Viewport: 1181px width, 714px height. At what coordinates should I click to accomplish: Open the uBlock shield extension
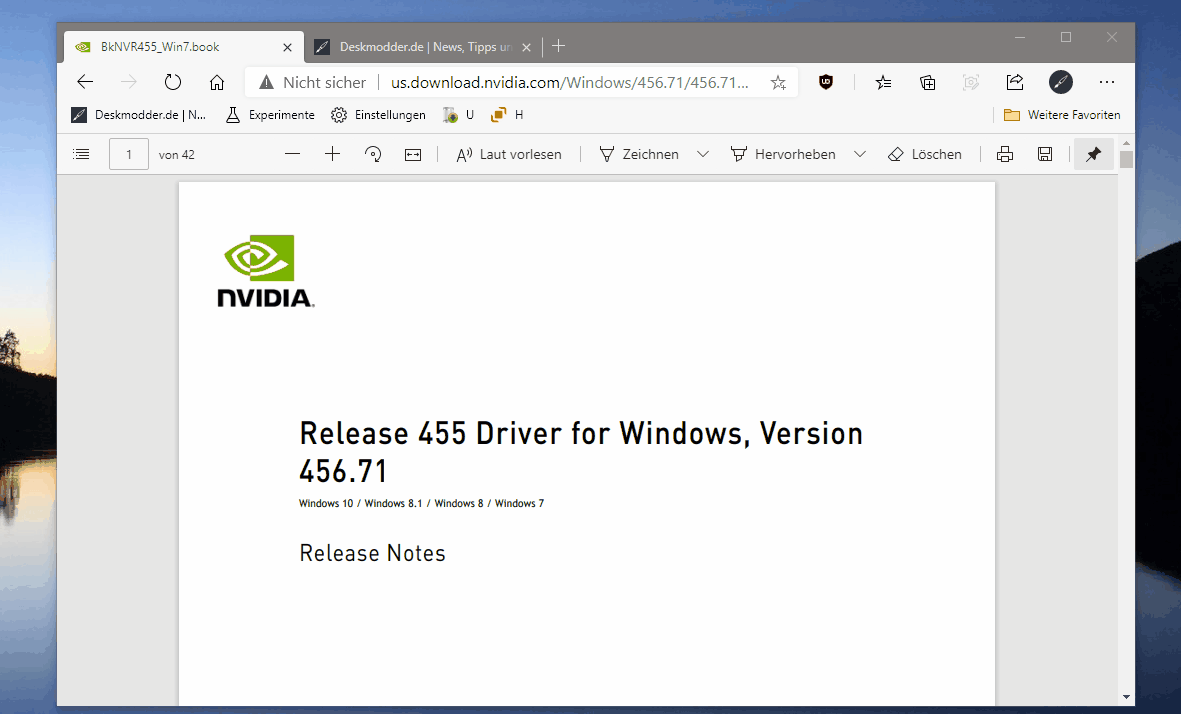point(825,82)
